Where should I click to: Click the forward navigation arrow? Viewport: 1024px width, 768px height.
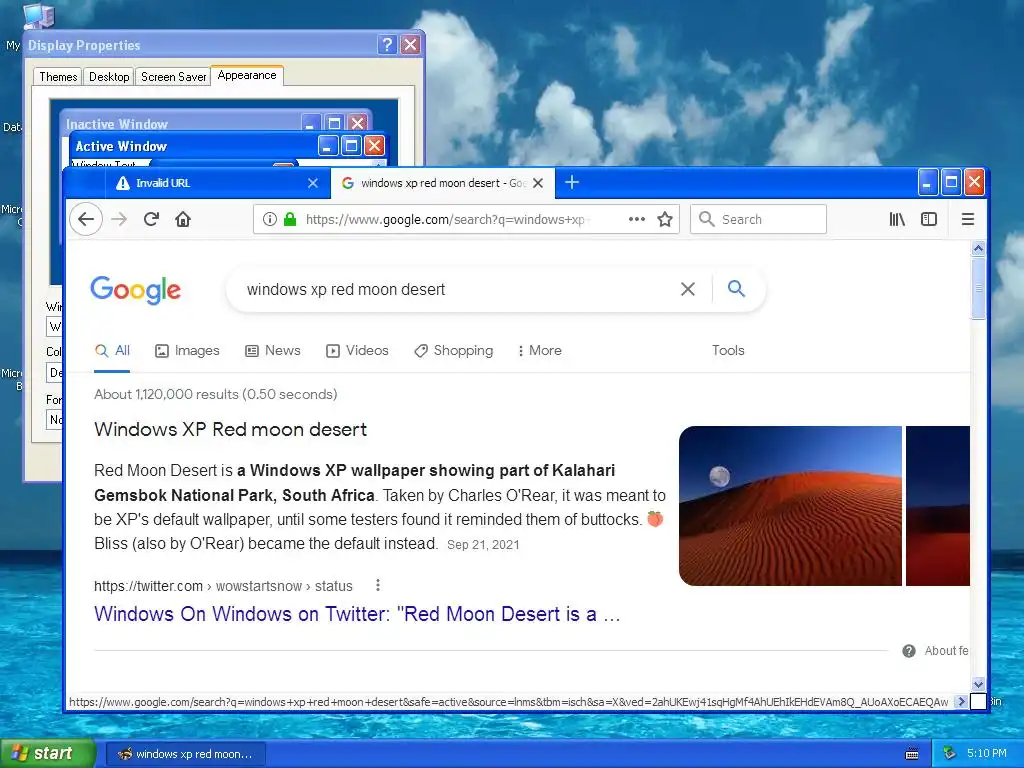(119, 219)
